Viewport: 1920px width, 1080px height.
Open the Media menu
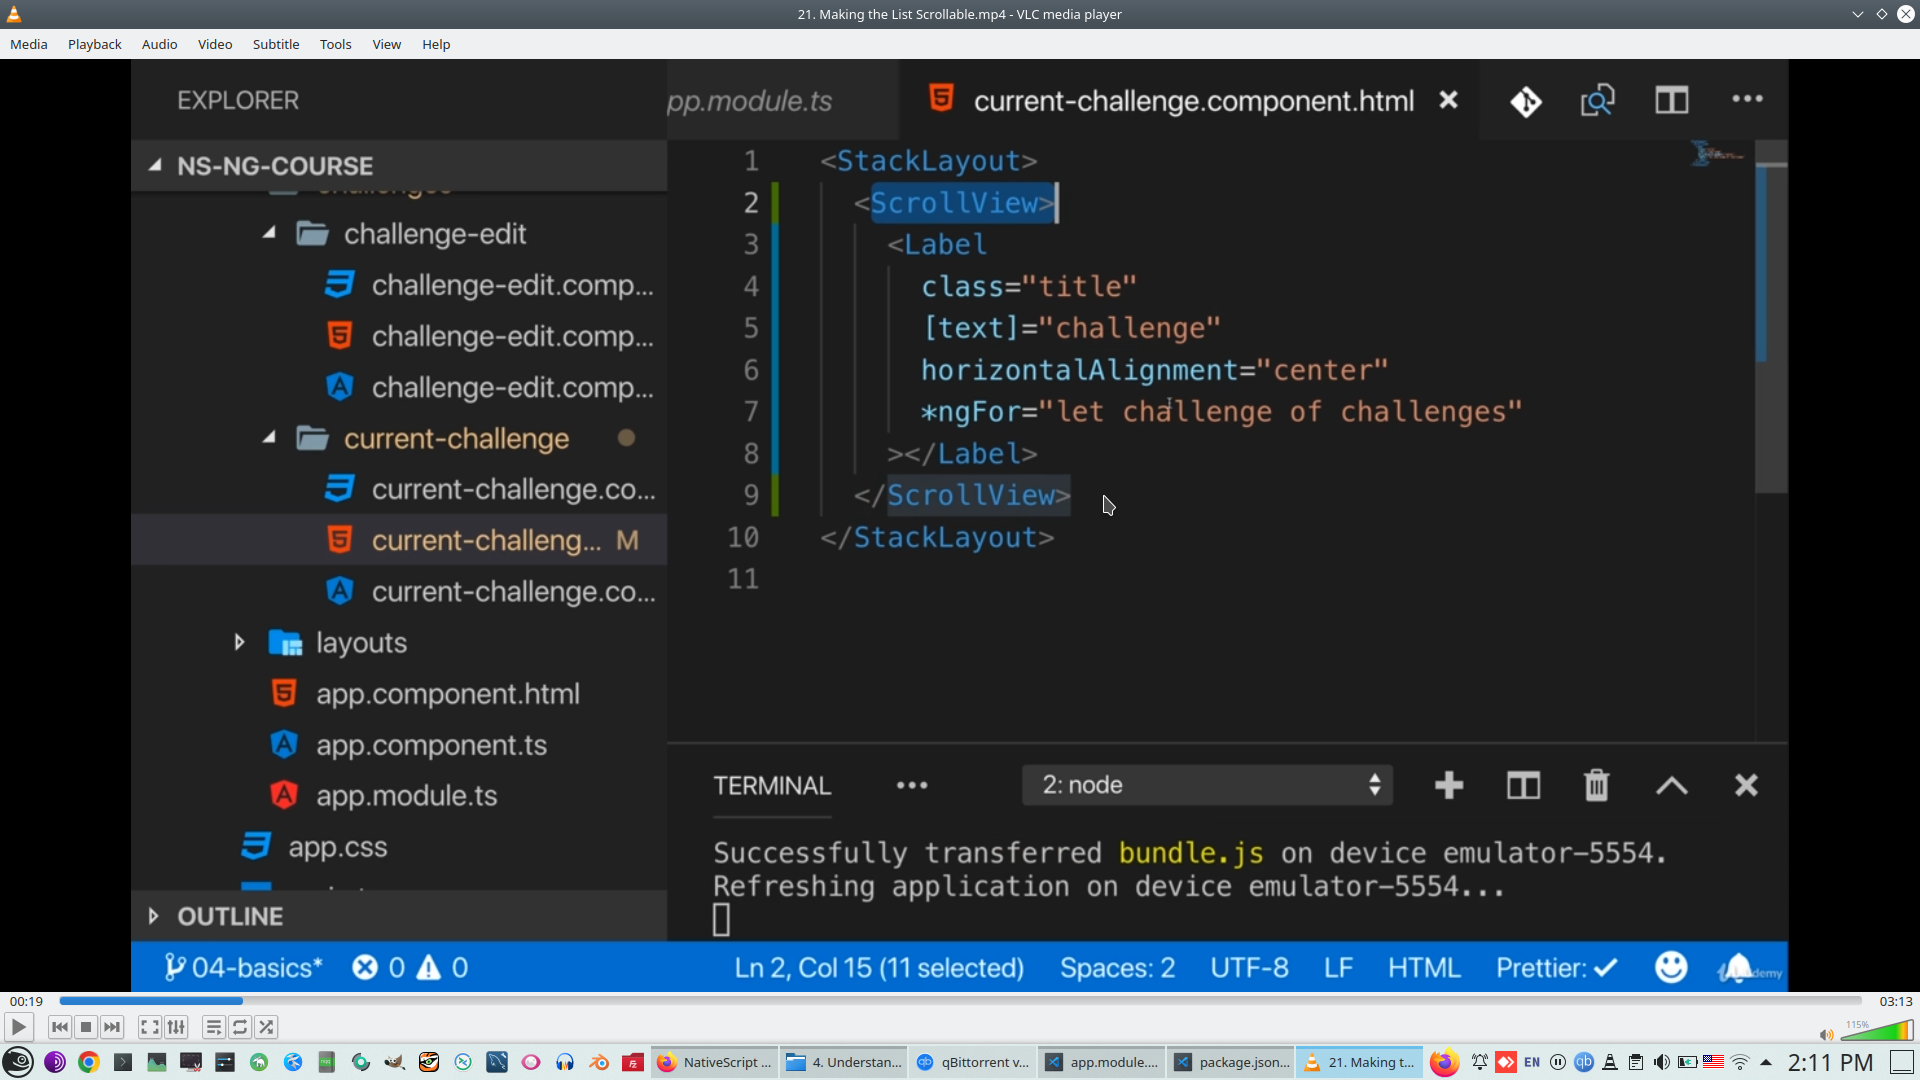(28, 44)
